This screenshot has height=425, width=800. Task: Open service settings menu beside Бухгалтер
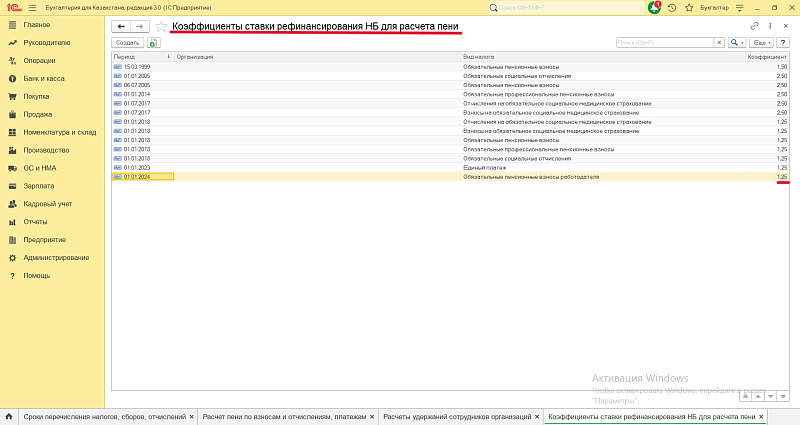pos(739,8)
